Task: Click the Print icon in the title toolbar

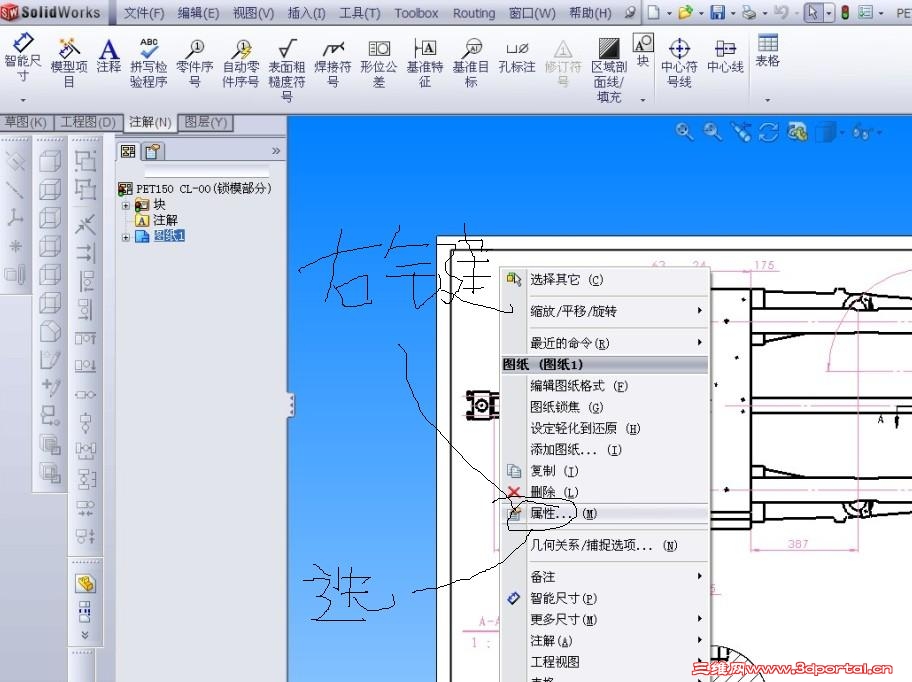Action: (x=749, y=12)
